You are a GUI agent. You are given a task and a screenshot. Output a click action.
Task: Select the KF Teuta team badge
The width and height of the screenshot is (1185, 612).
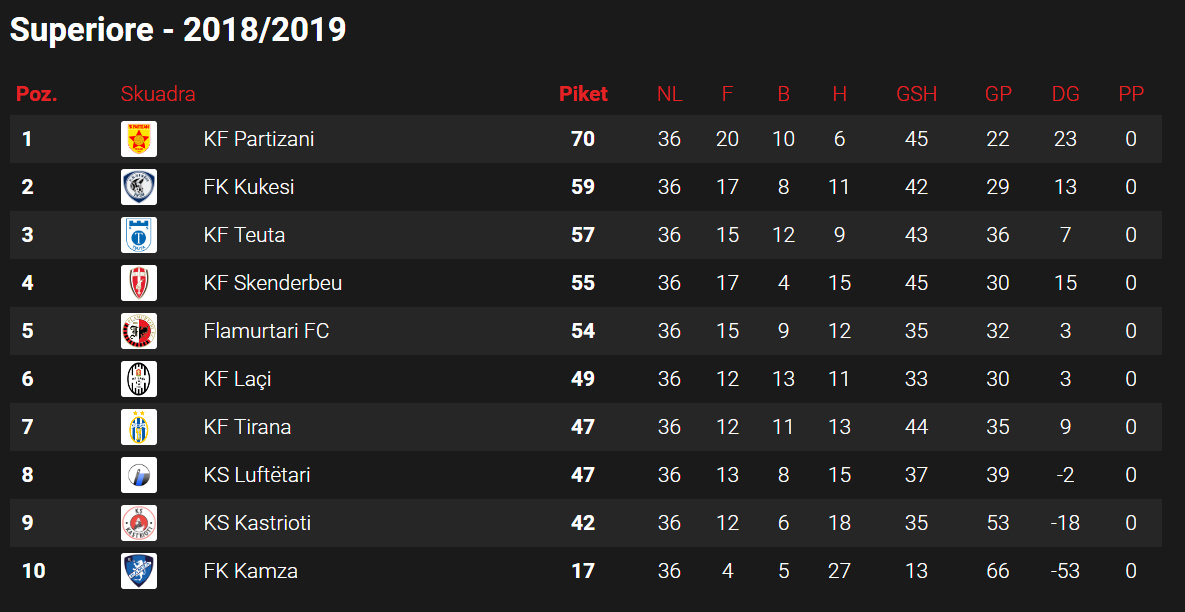(x=139, y=235)
